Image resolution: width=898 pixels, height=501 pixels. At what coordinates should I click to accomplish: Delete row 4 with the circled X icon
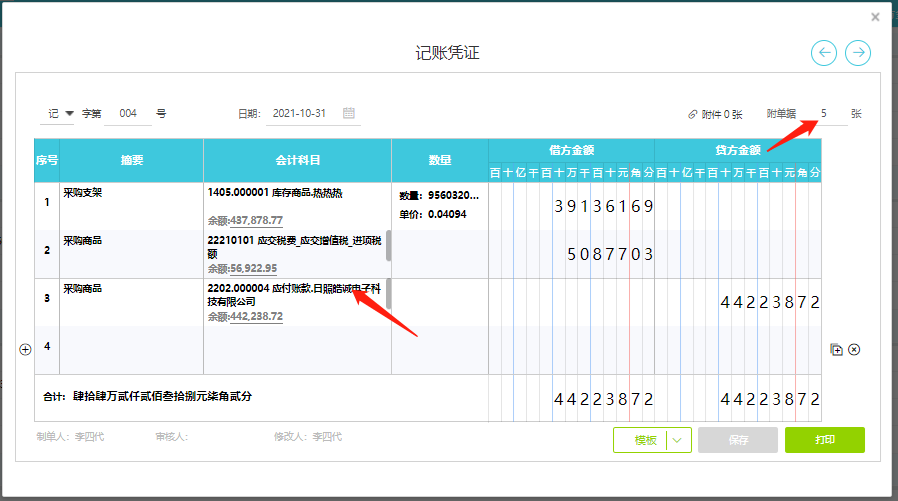pyautogui.click(x=854, y=349)
